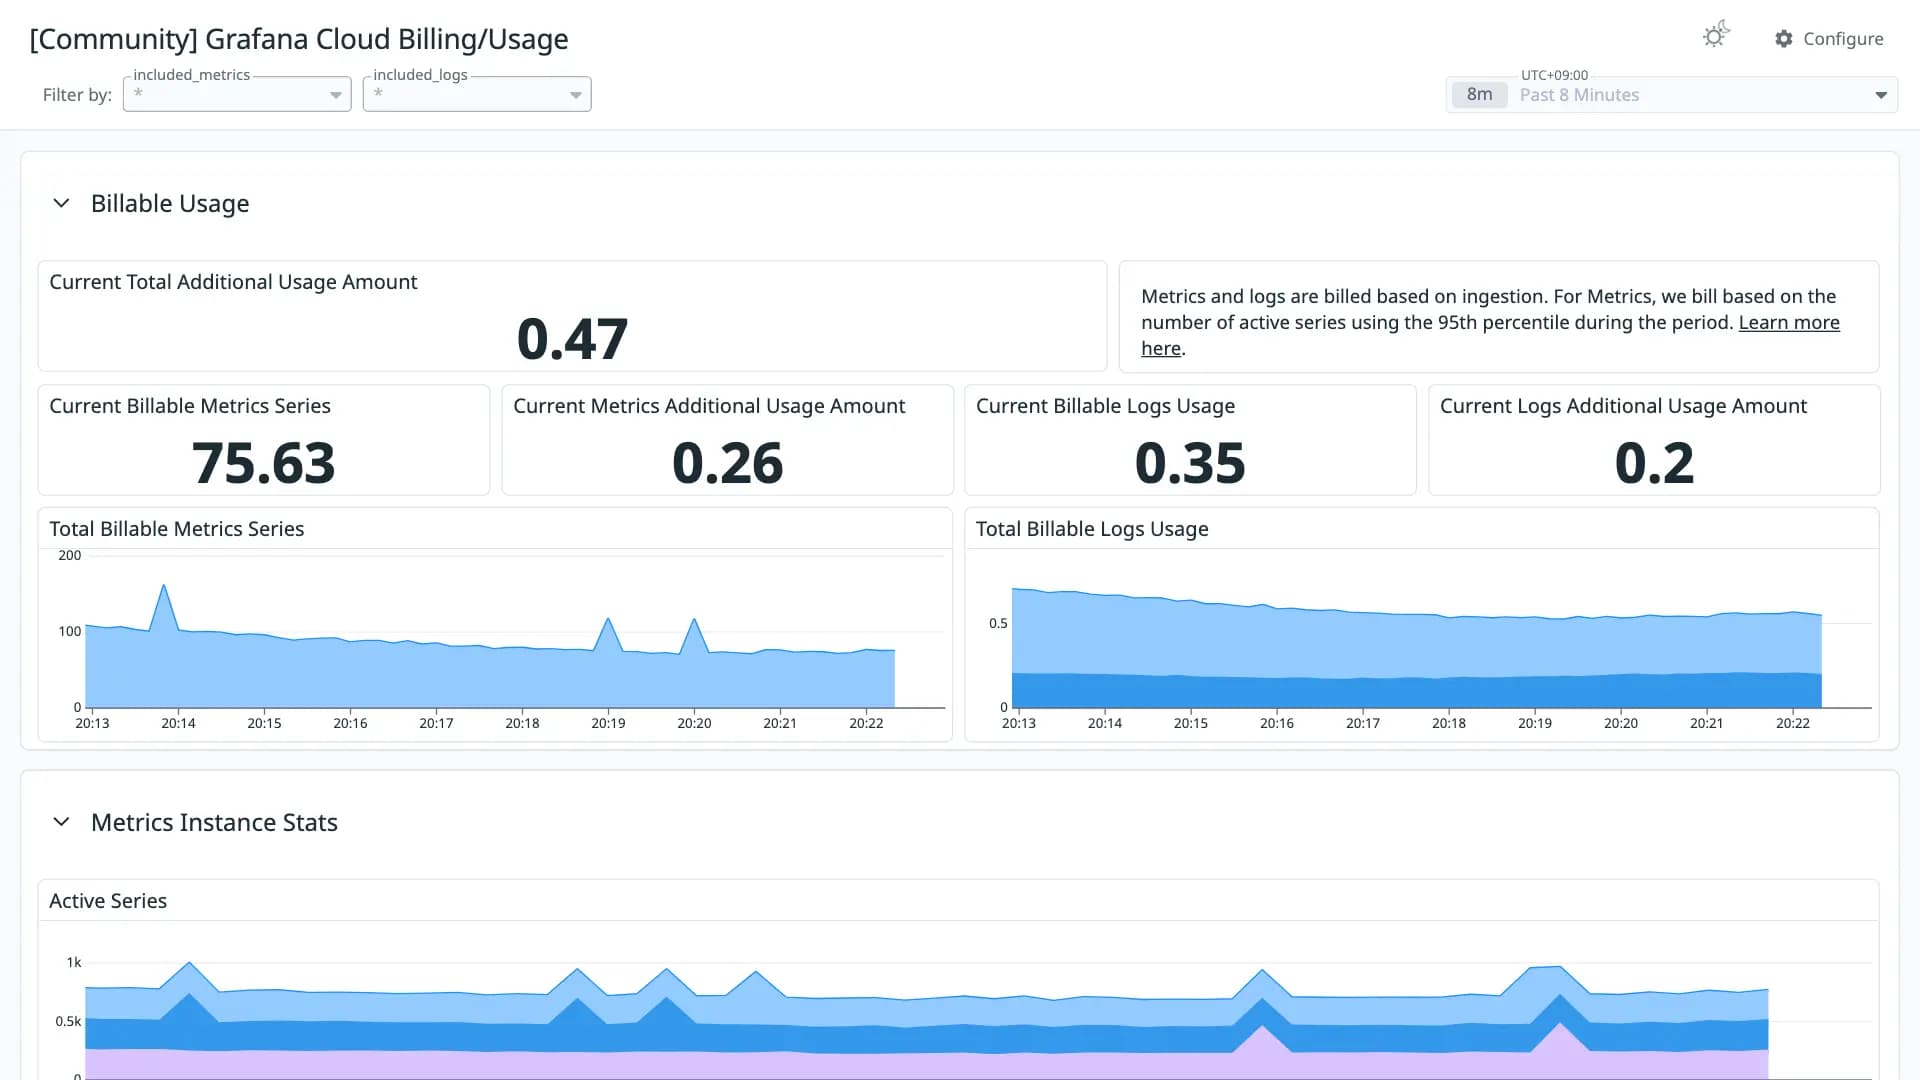Image resolution: width=1920 pixels, height=1080 pixels.
Task: Click the Active Series panel title
Action: tap(108, 901)
